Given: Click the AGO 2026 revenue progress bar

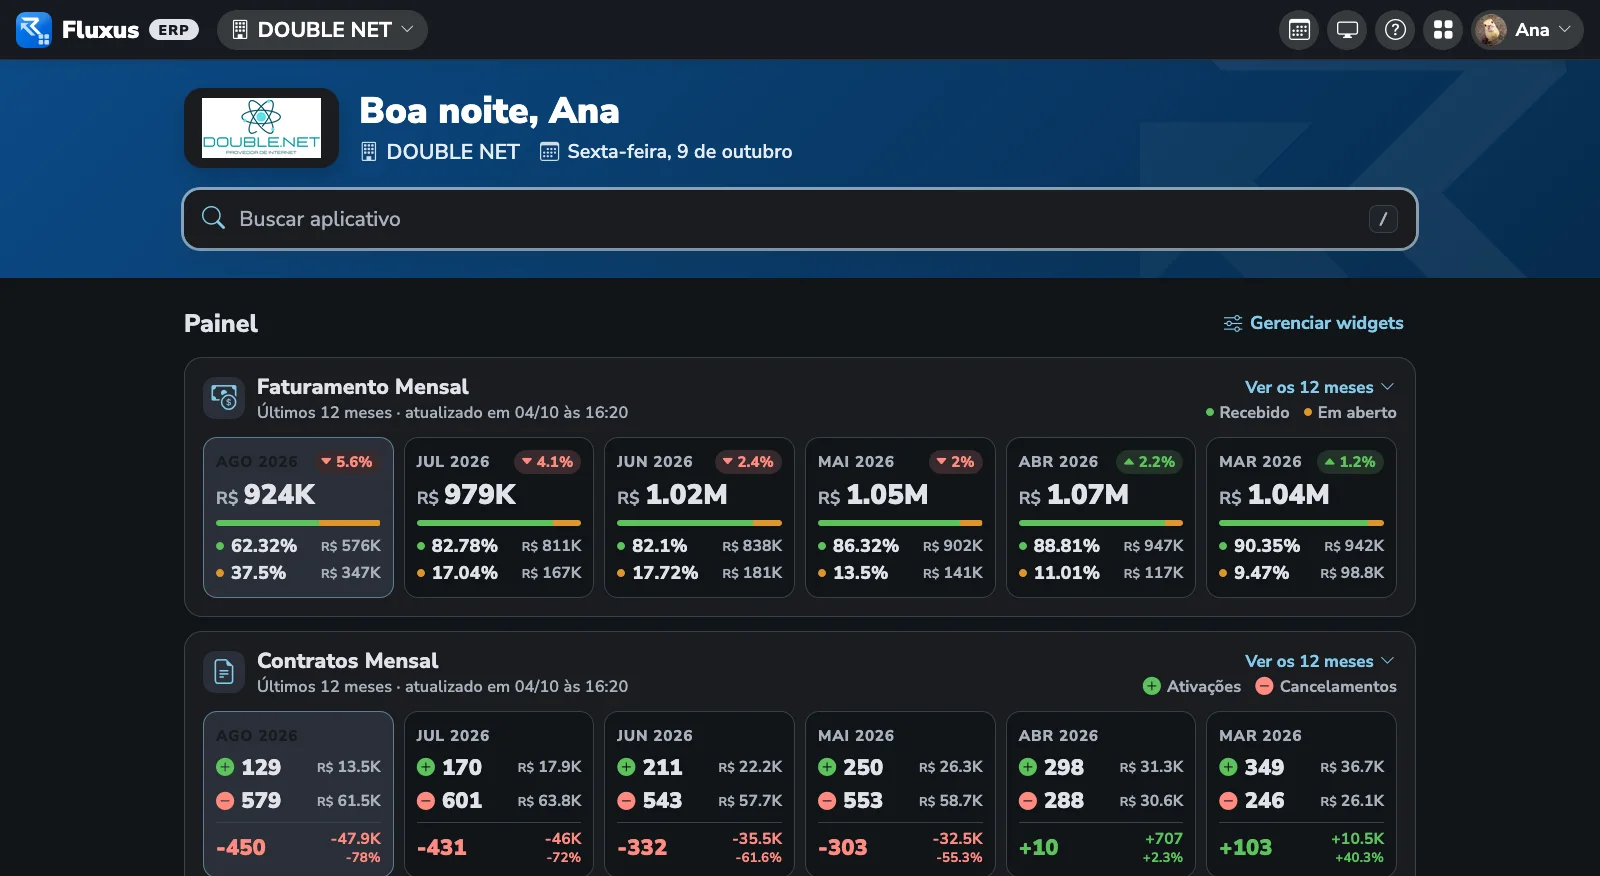Looking at the screenshot, I should [298, 523].
